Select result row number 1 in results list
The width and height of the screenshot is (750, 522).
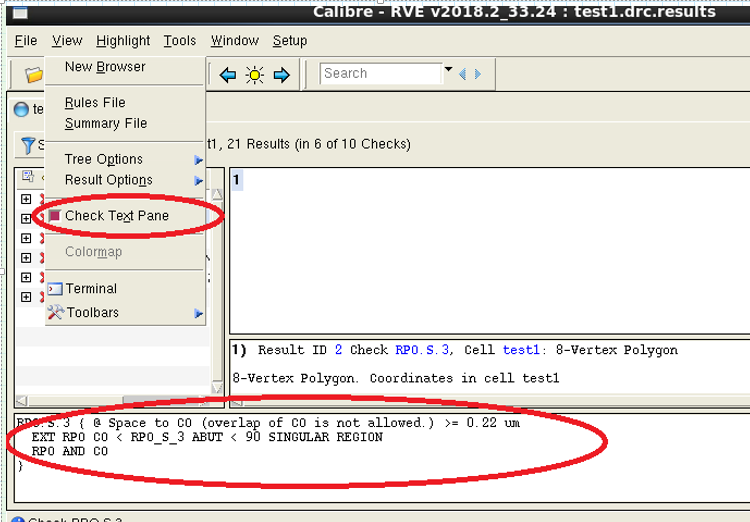click(x=237, y=180)
